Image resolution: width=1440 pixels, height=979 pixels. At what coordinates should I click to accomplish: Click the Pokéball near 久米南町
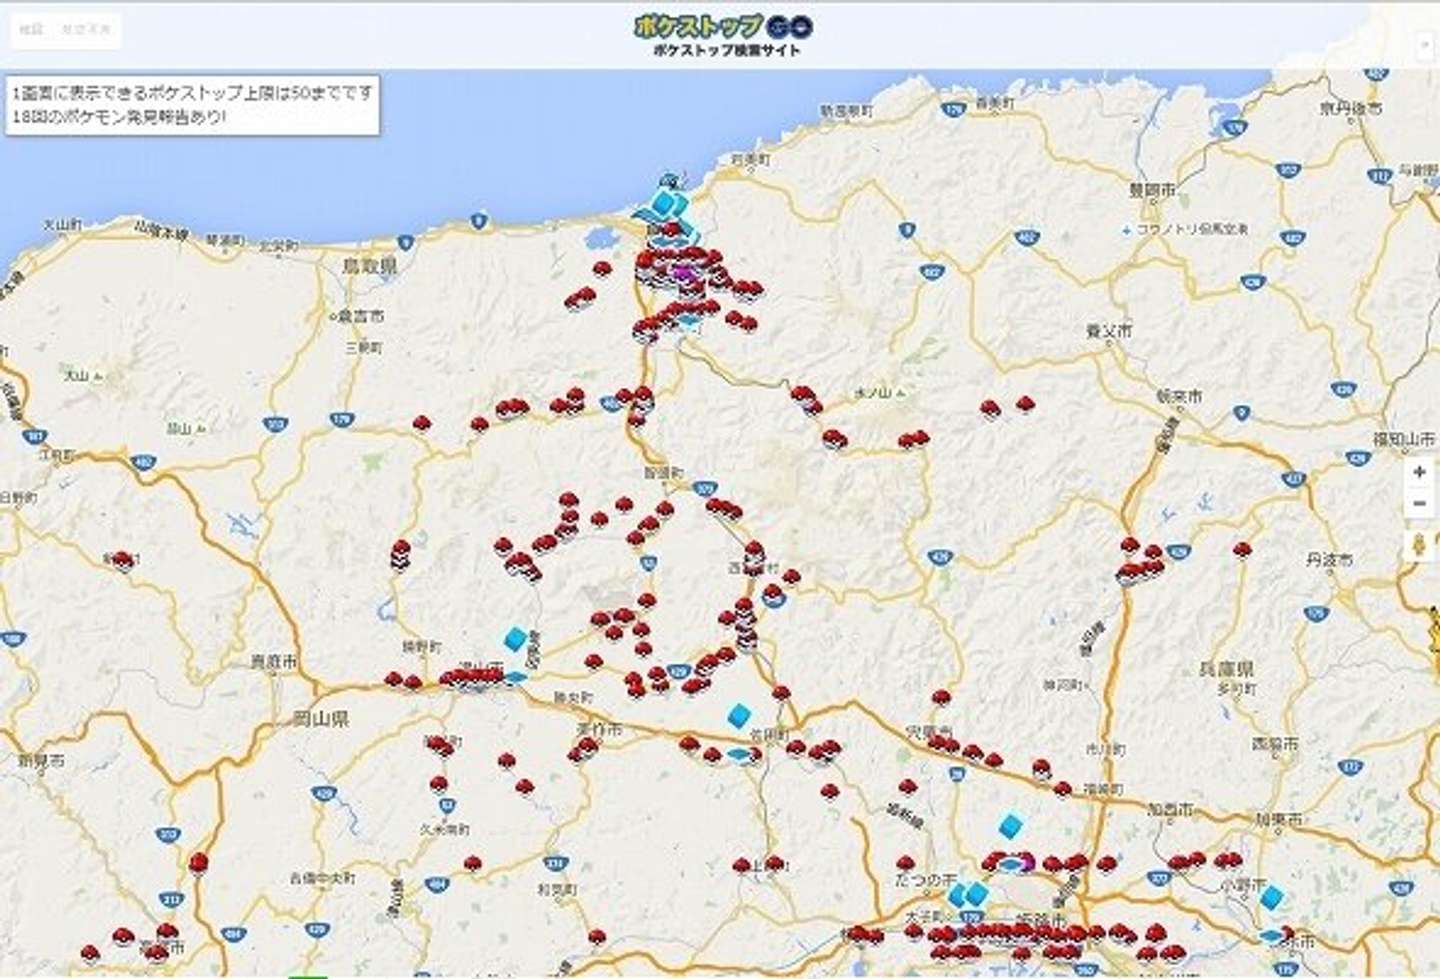pos(474,862)
